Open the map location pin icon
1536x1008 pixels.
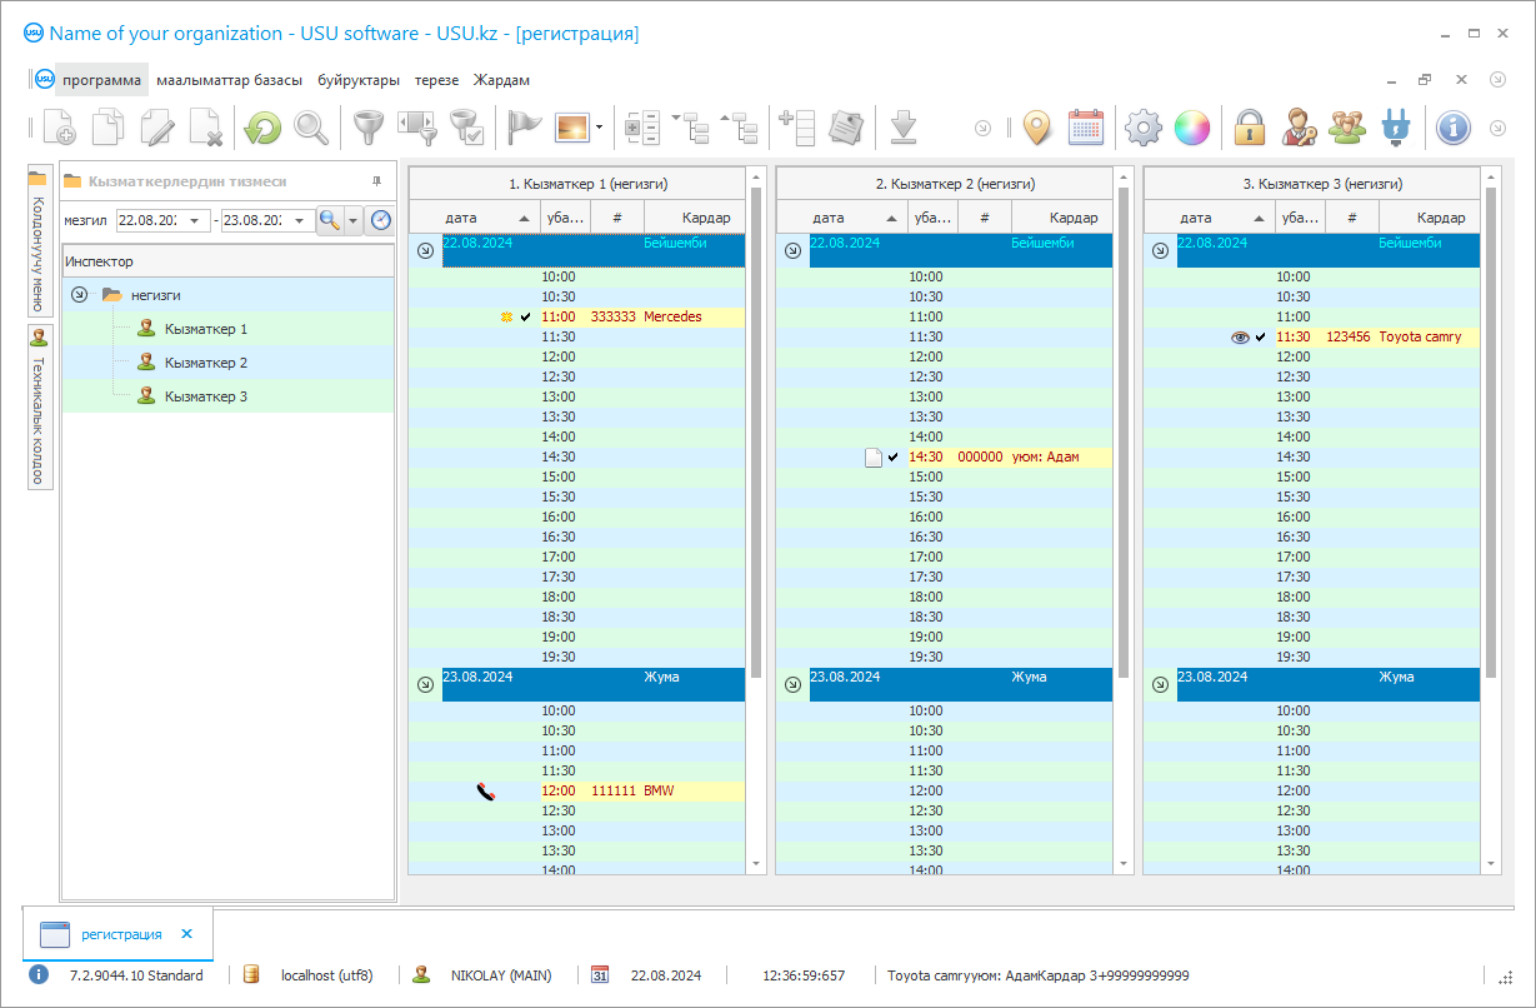[1037, 128]
